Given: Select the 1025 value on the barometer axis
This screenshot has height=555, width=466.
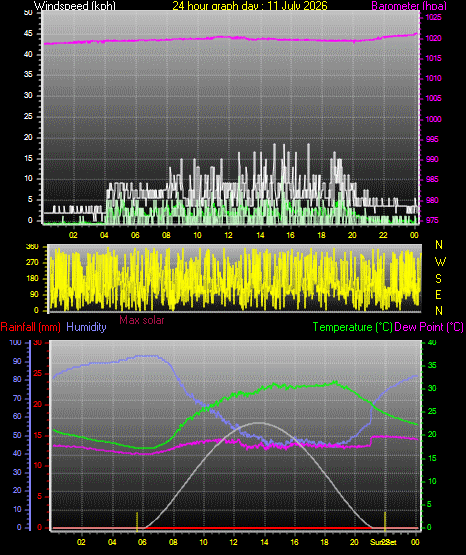Looking at the screenshot, I should 433,17.
